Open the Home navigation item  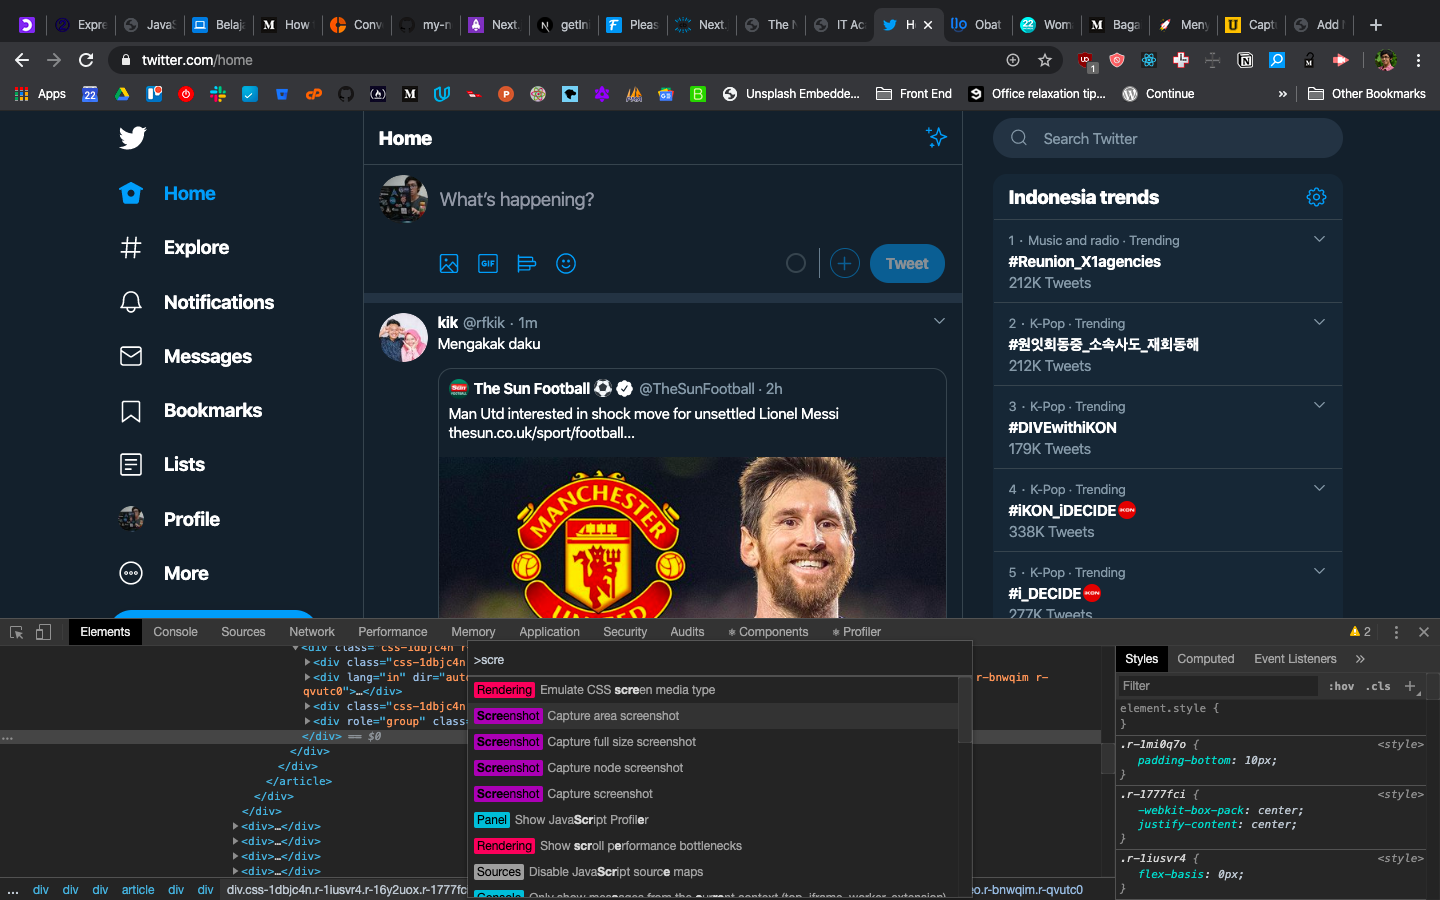click(x=167, y=193)
